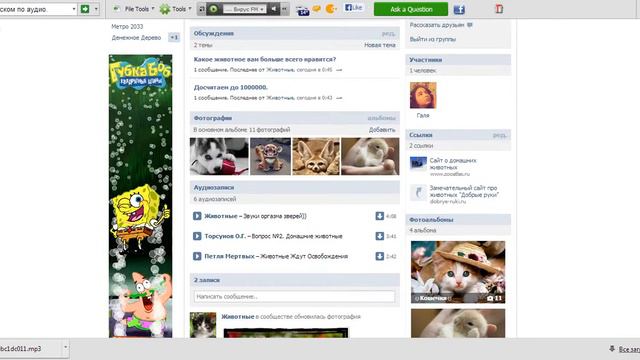Mute the toolbar radio speaker
Viewport: 640px width, 360px height.
(274, 9)
